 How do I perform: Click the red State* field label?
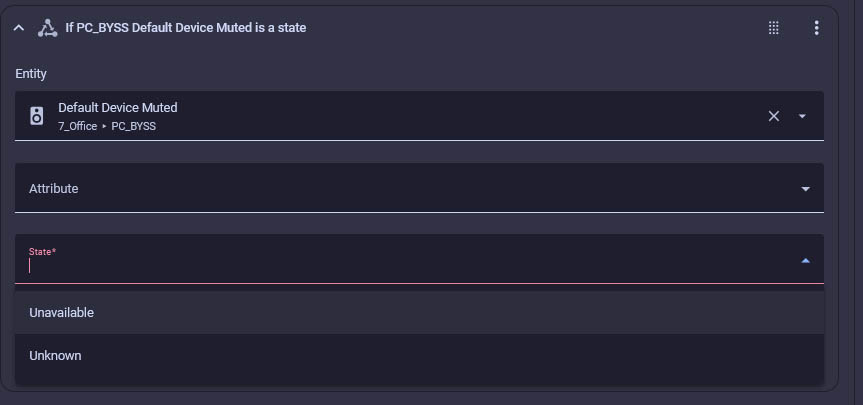click(42, 251)
